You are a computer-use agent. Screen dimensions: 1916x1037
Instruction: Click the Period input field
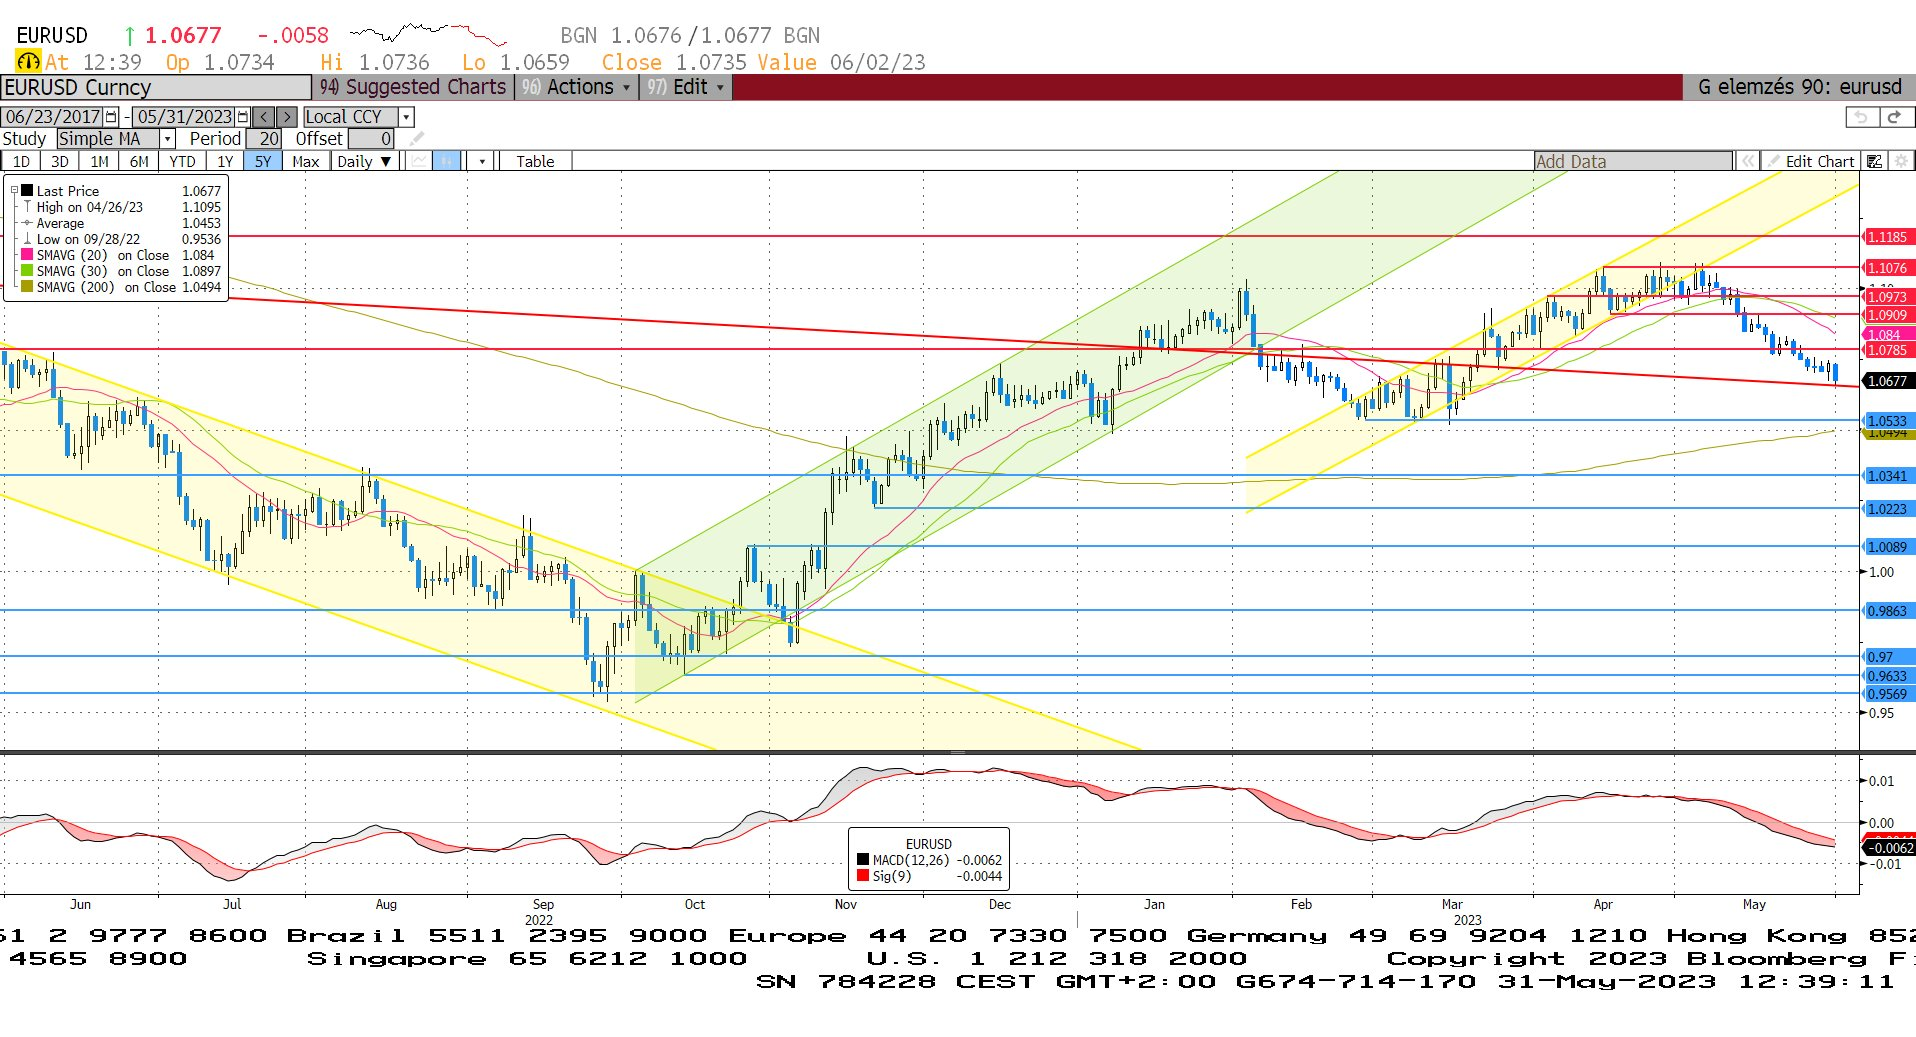(265, 139)
